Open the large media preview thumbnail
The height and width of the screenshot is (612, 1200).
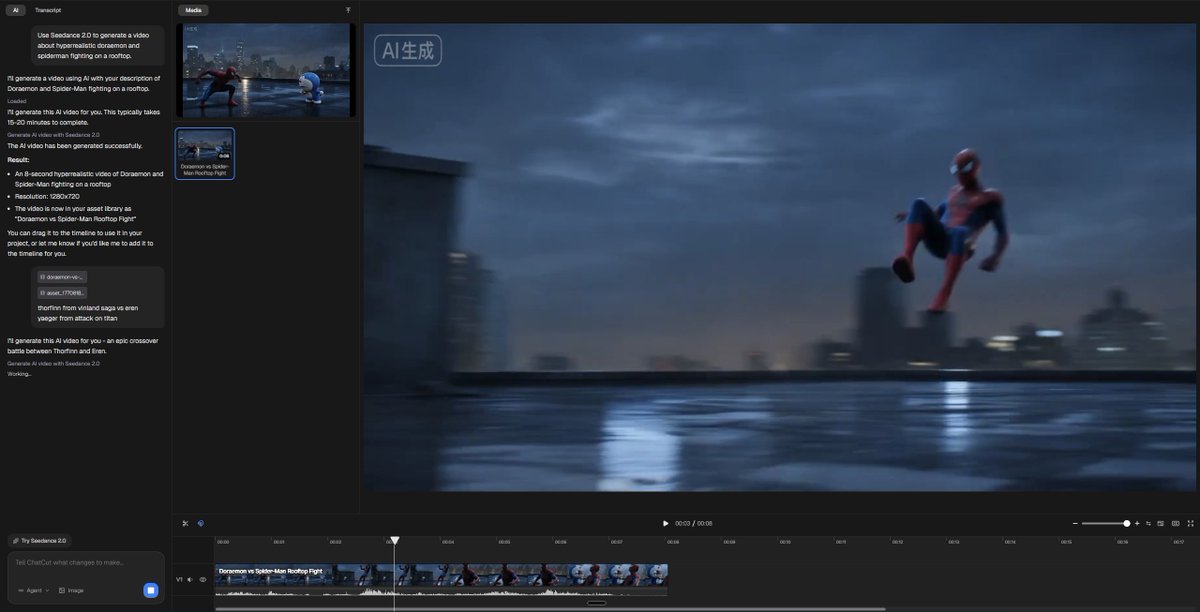[x=267, y=70]
